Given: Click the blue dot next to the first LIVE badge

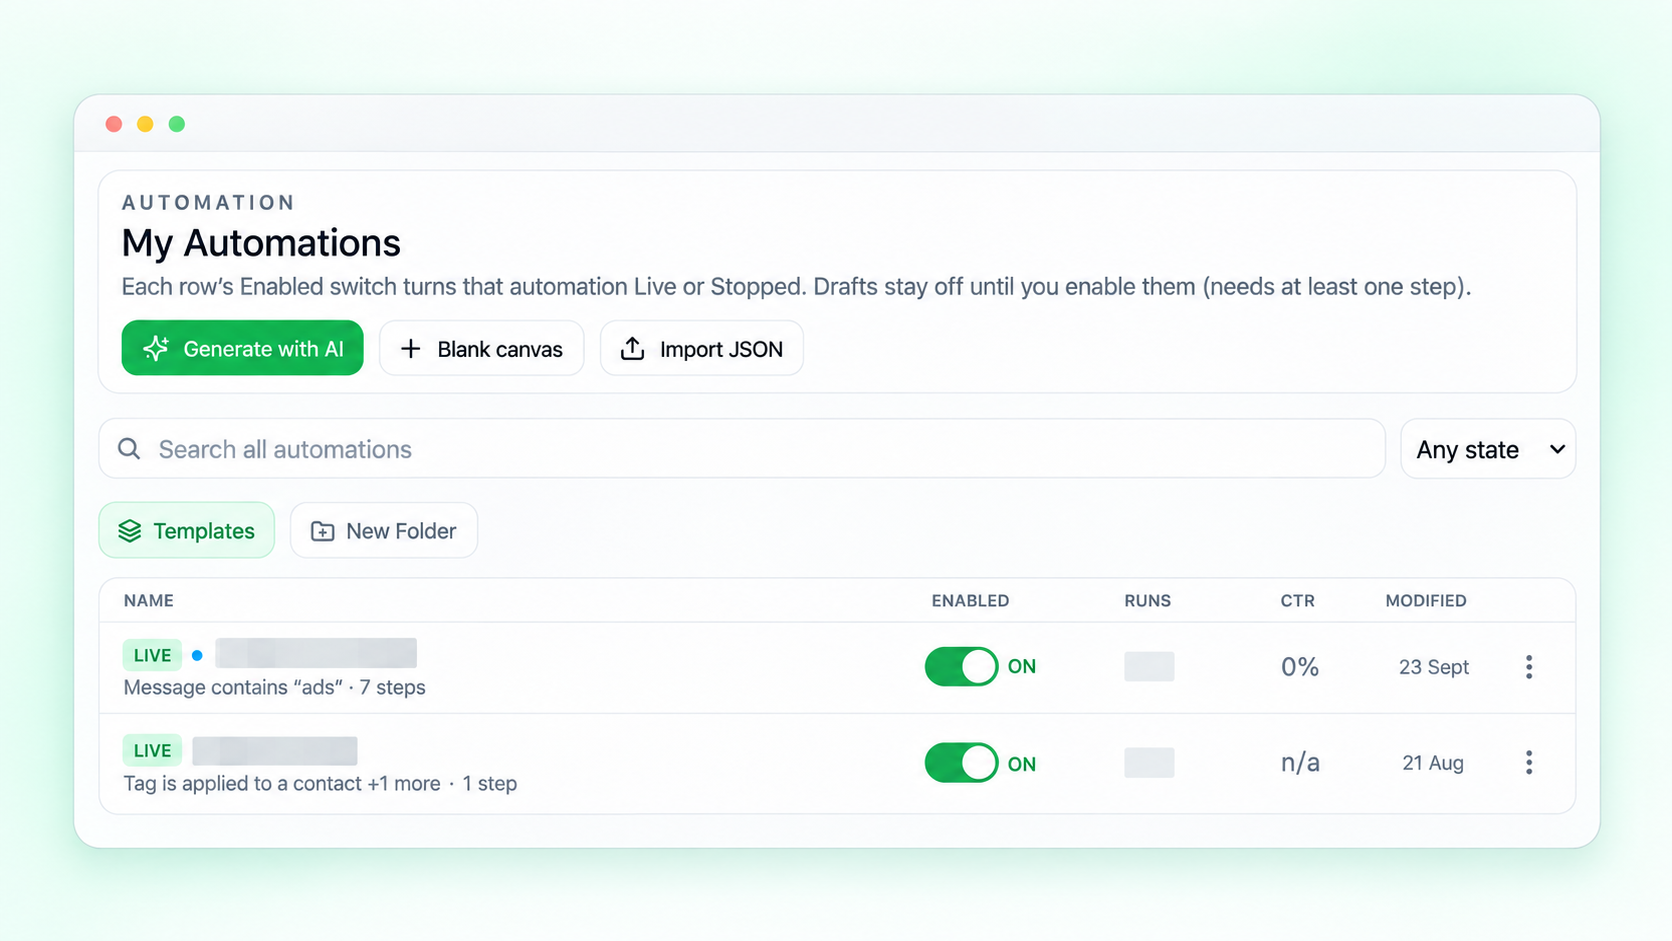Looking at the screenshot, I should [x=197, y=656].
